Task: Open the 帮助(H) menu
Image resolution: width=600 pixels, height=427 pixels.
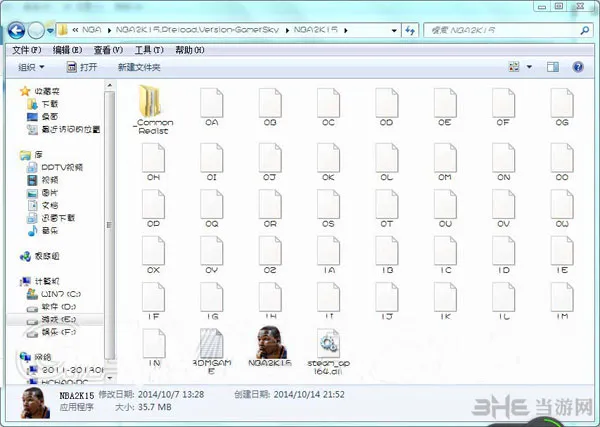Action: point(190,50)
